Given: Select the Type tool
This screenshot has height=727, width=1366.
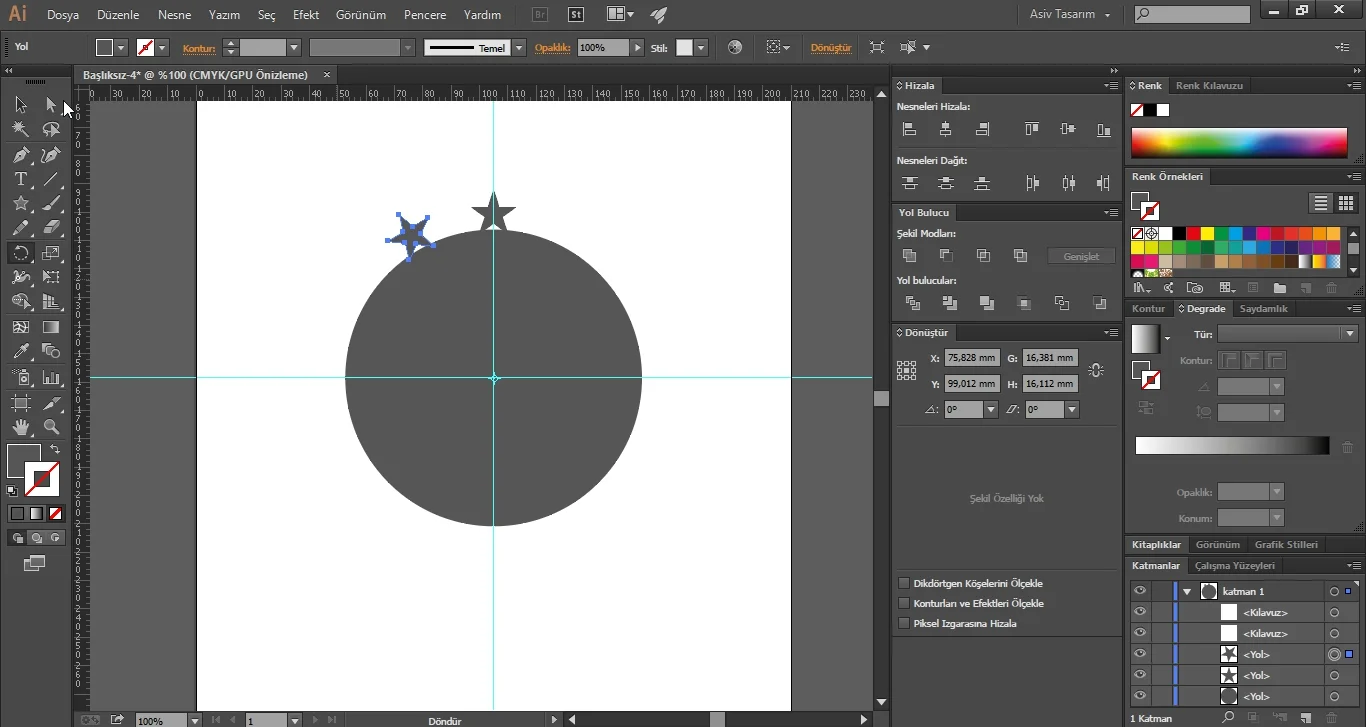Looking at the screenshot, I should 20,180.
